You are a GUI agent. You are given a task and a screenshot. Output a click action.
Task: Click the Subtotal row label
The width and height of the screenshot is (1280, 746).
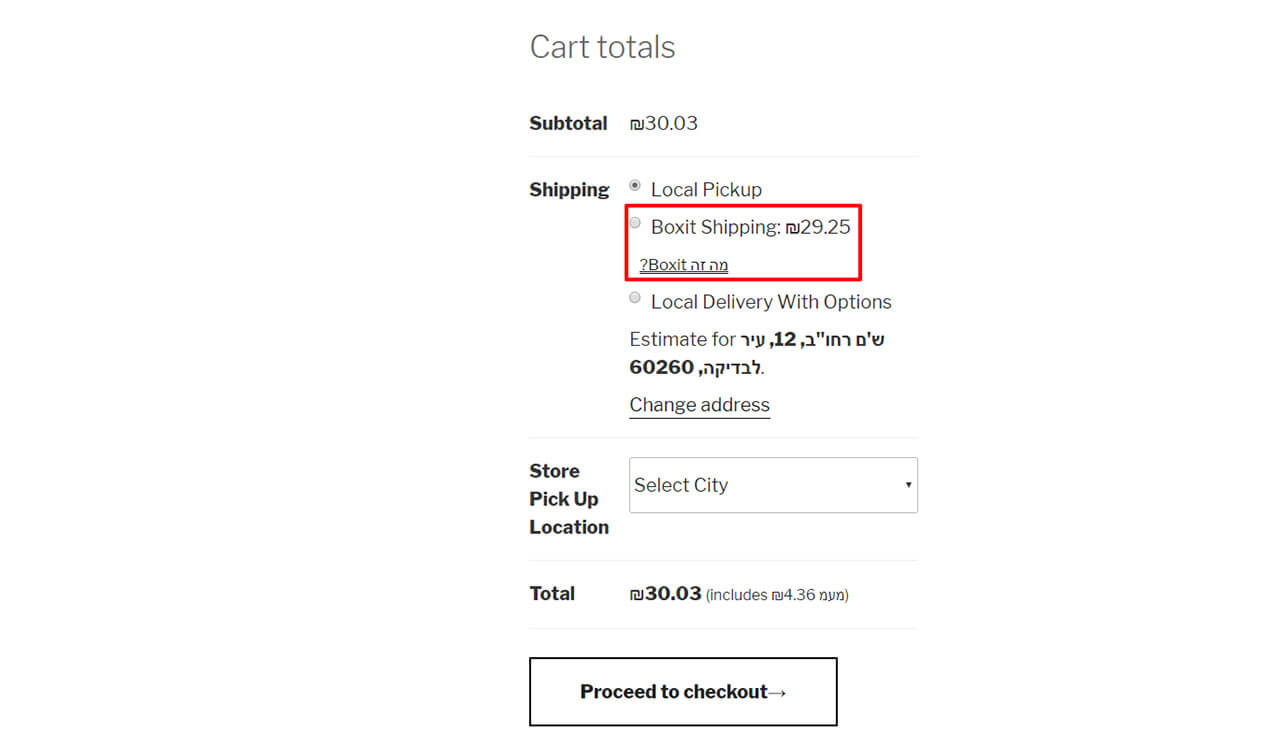568,124
